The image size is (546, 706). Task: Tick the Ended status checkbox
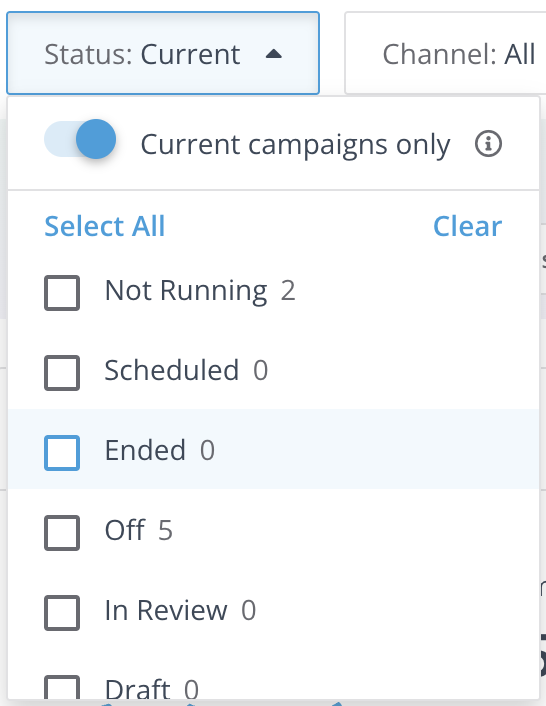[x=62, y=453]
